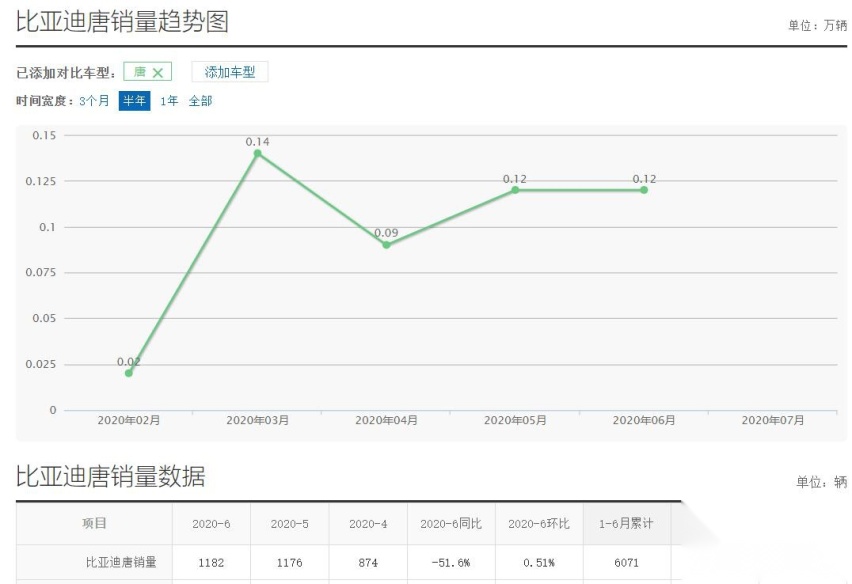The height and width of the screenshot is (584, 852).
Task: Click the 2020年03月 axis label
Action: tap(258, 420)
